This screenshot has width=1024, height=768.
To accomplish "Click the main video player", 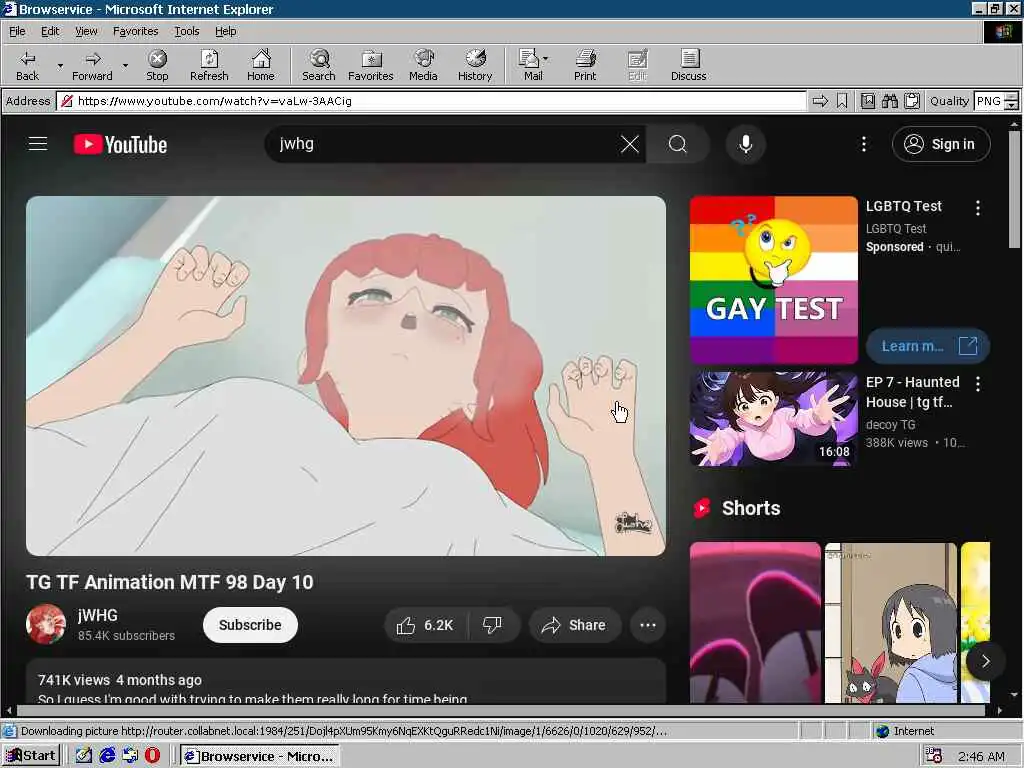I will coord(346,376).
